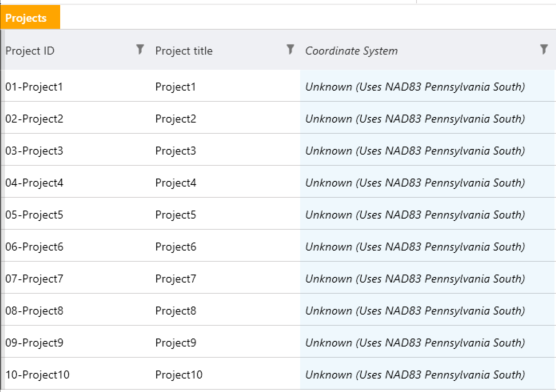Screen dimensions: 556x392
Task: Switch to the Projects tab
Action: 30,17
